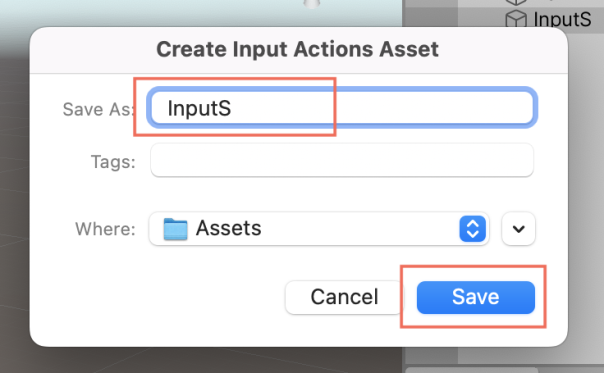Focus the empty Tags field
This screenshot has width=604, height=373.
[342, 160]
